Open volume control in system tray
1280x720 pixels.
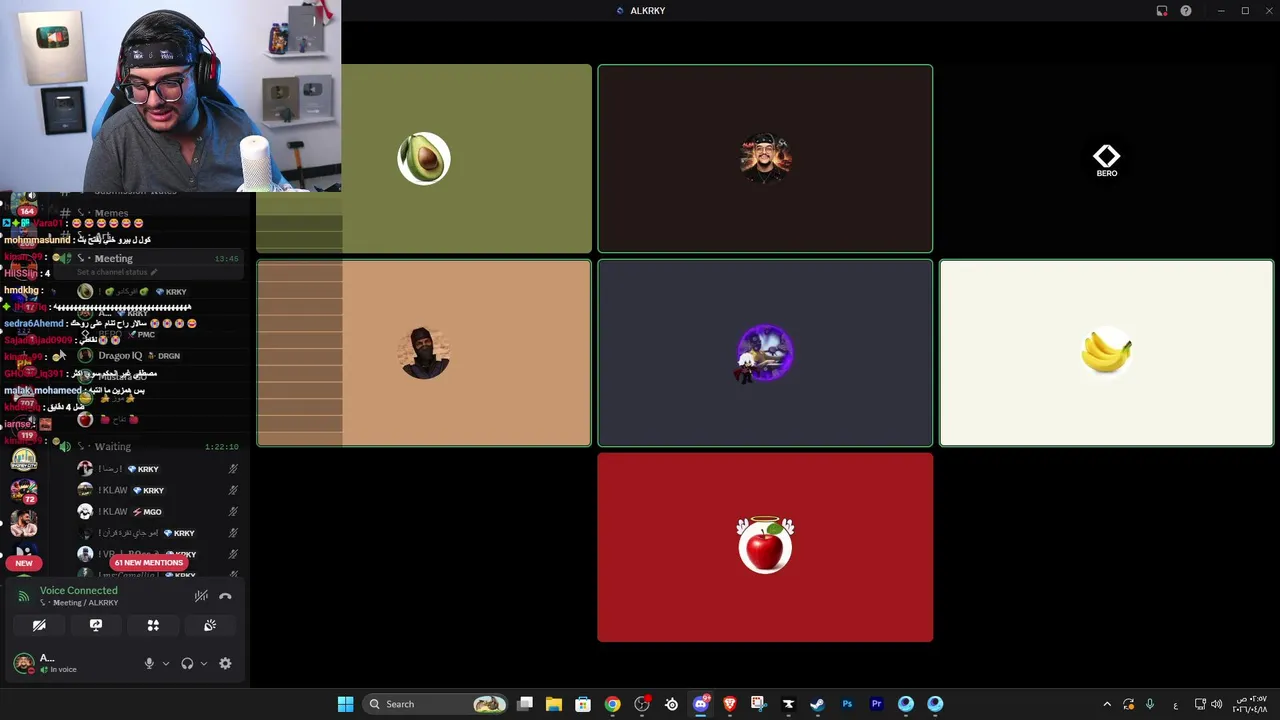click(x=1219, y=704)
